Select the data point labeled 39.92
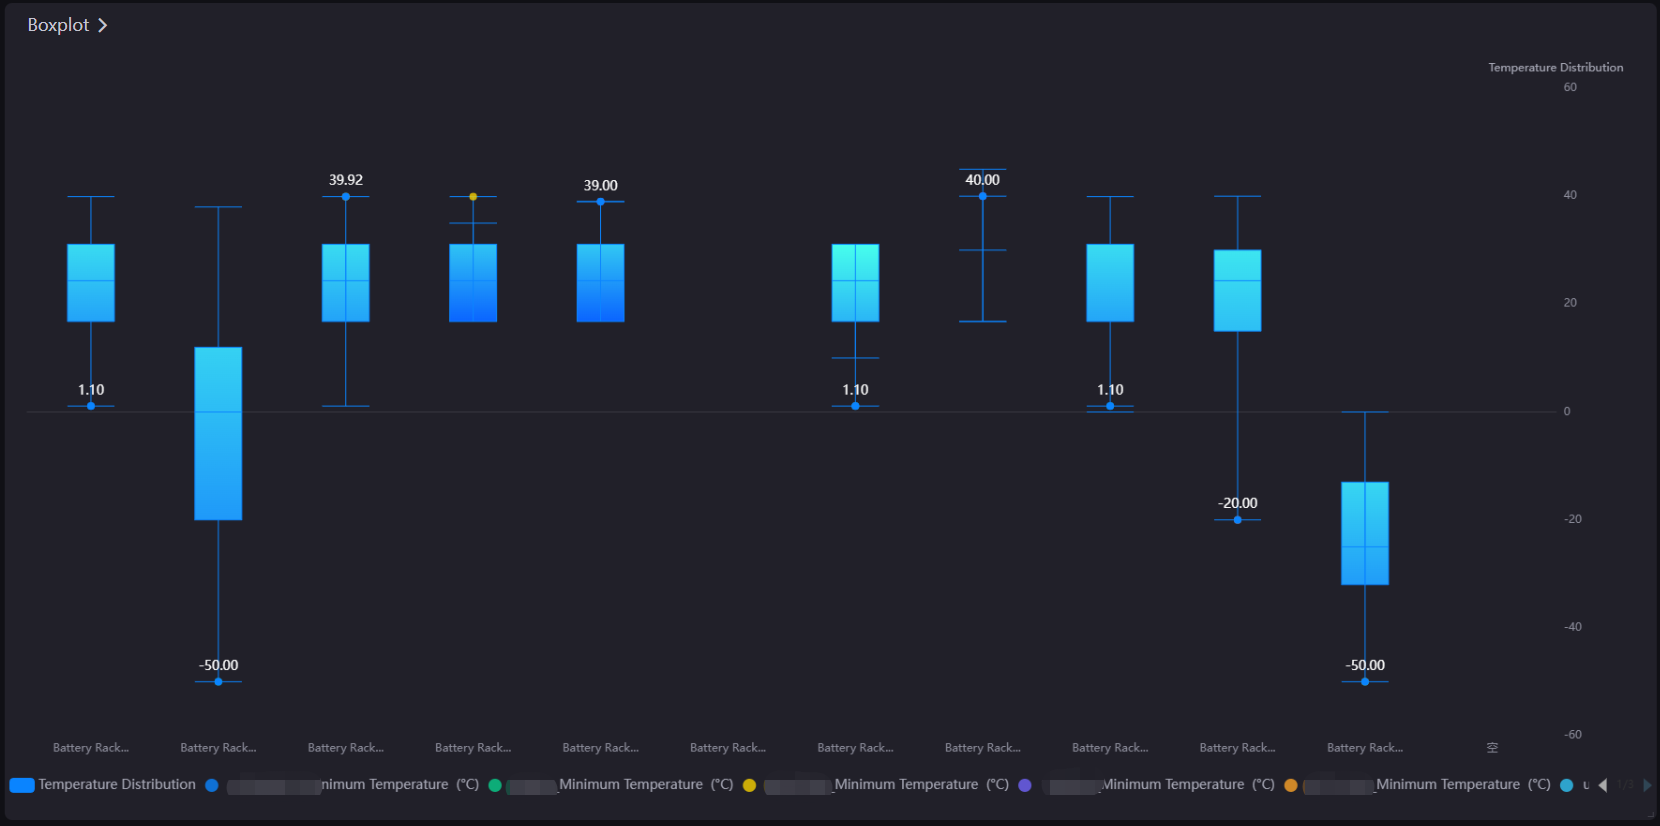Screen dimensions: 1660x826 (x=346, y=197)
